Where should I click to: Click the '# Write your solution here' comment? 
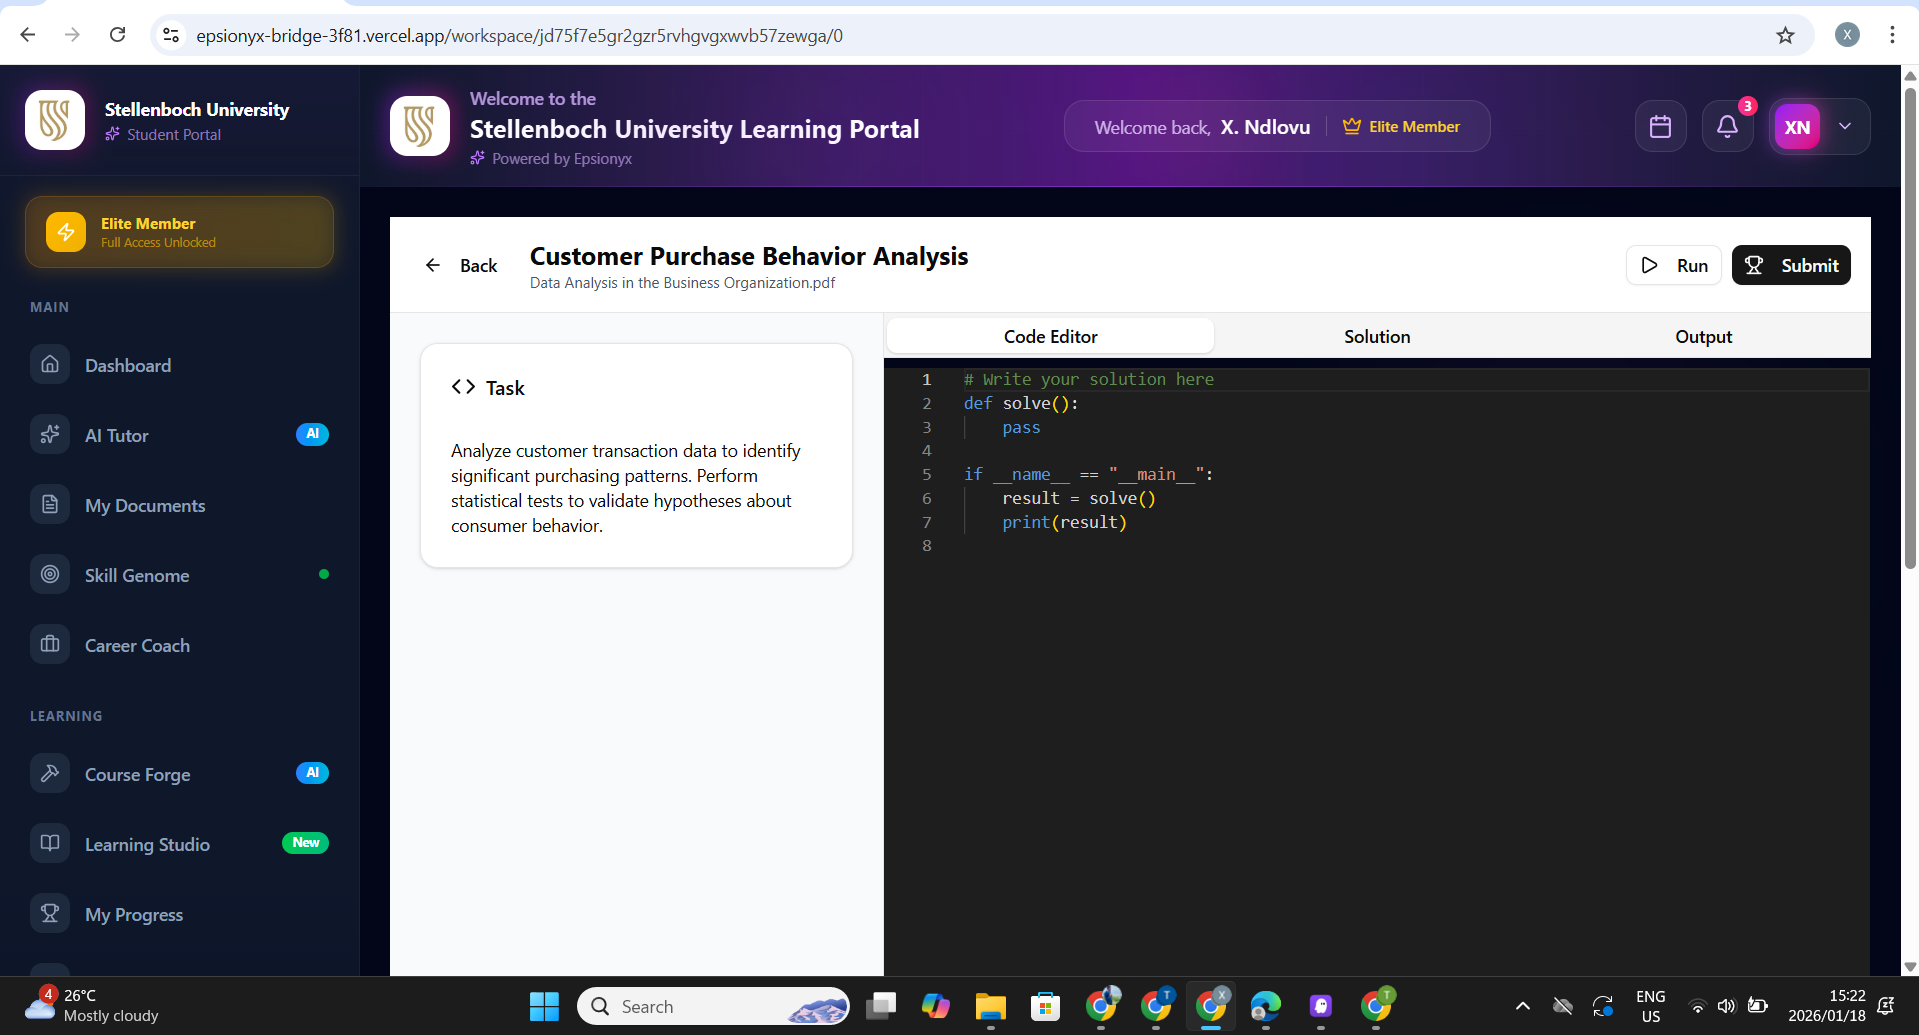pos(1088,379)
